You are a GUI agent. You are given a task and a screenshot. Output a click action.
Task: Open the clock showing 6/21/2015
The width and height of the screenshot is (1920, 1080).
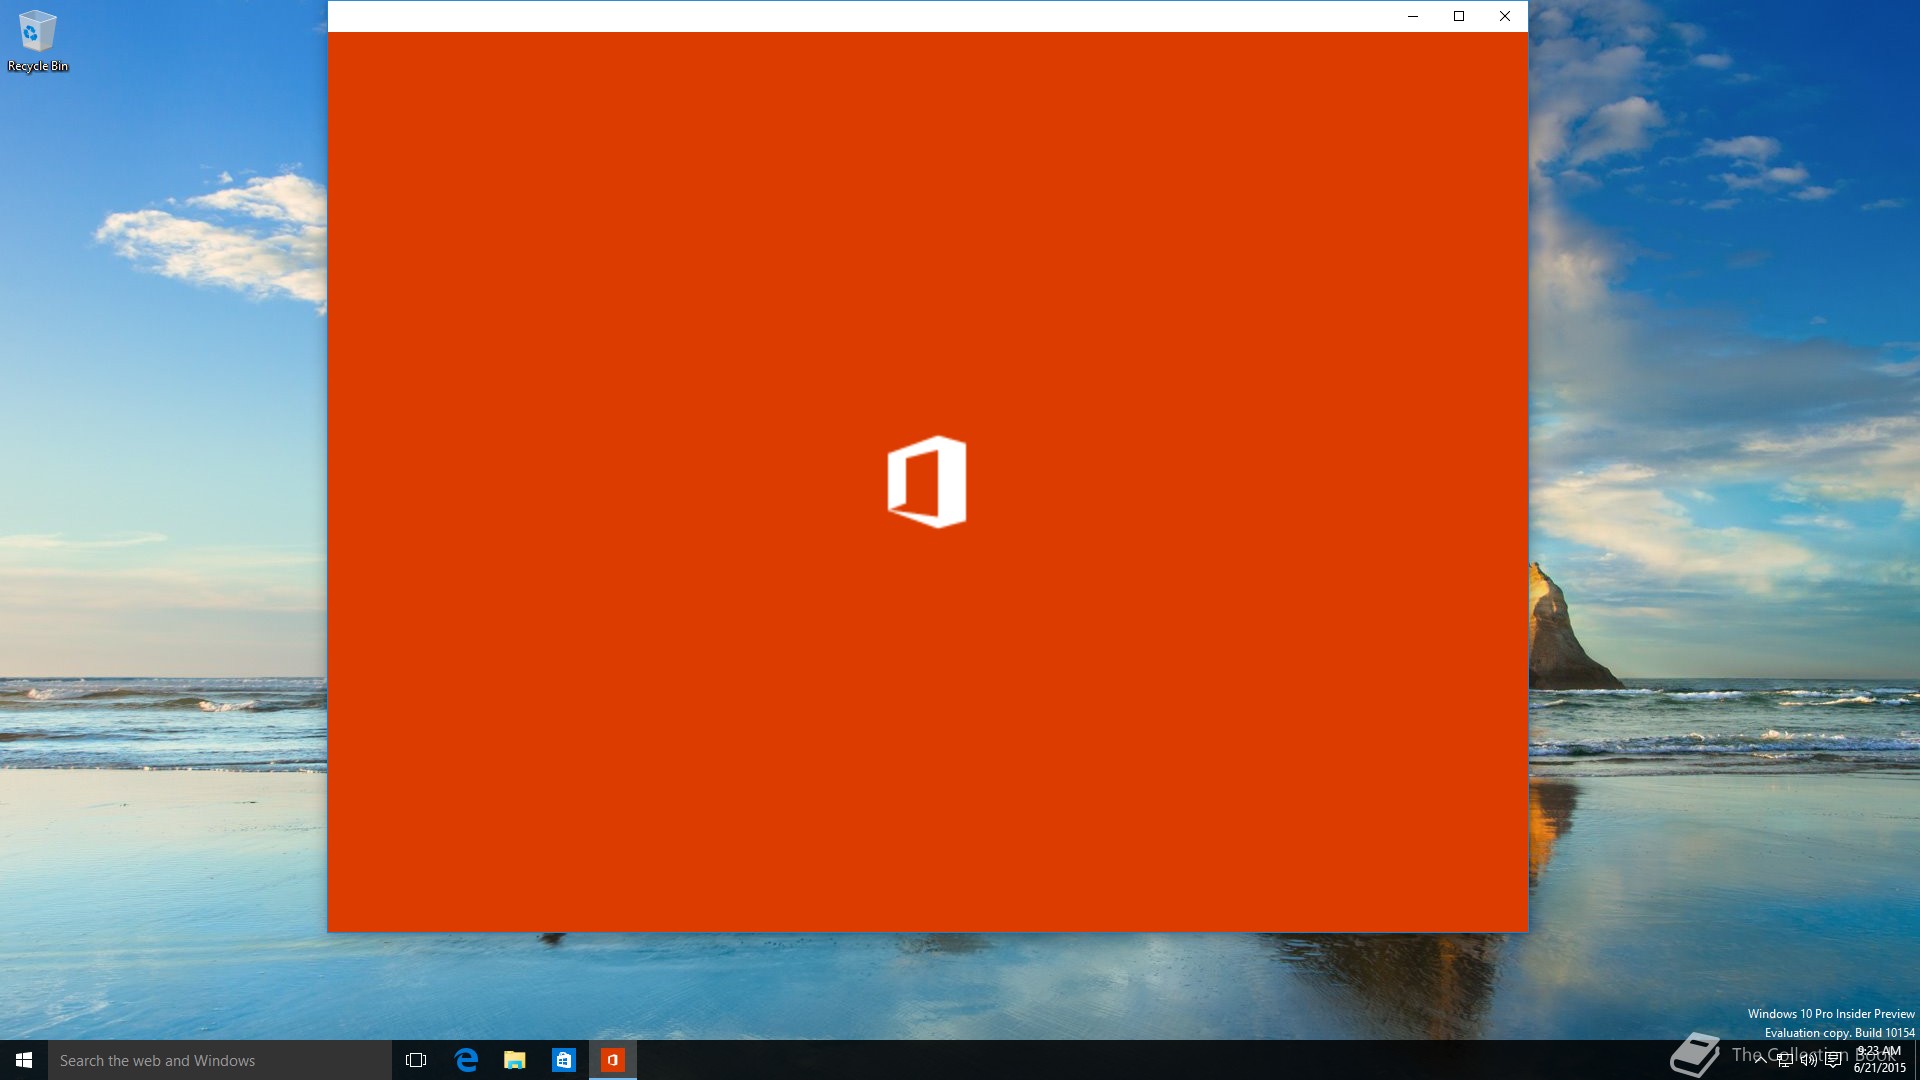[1880, 1060]
